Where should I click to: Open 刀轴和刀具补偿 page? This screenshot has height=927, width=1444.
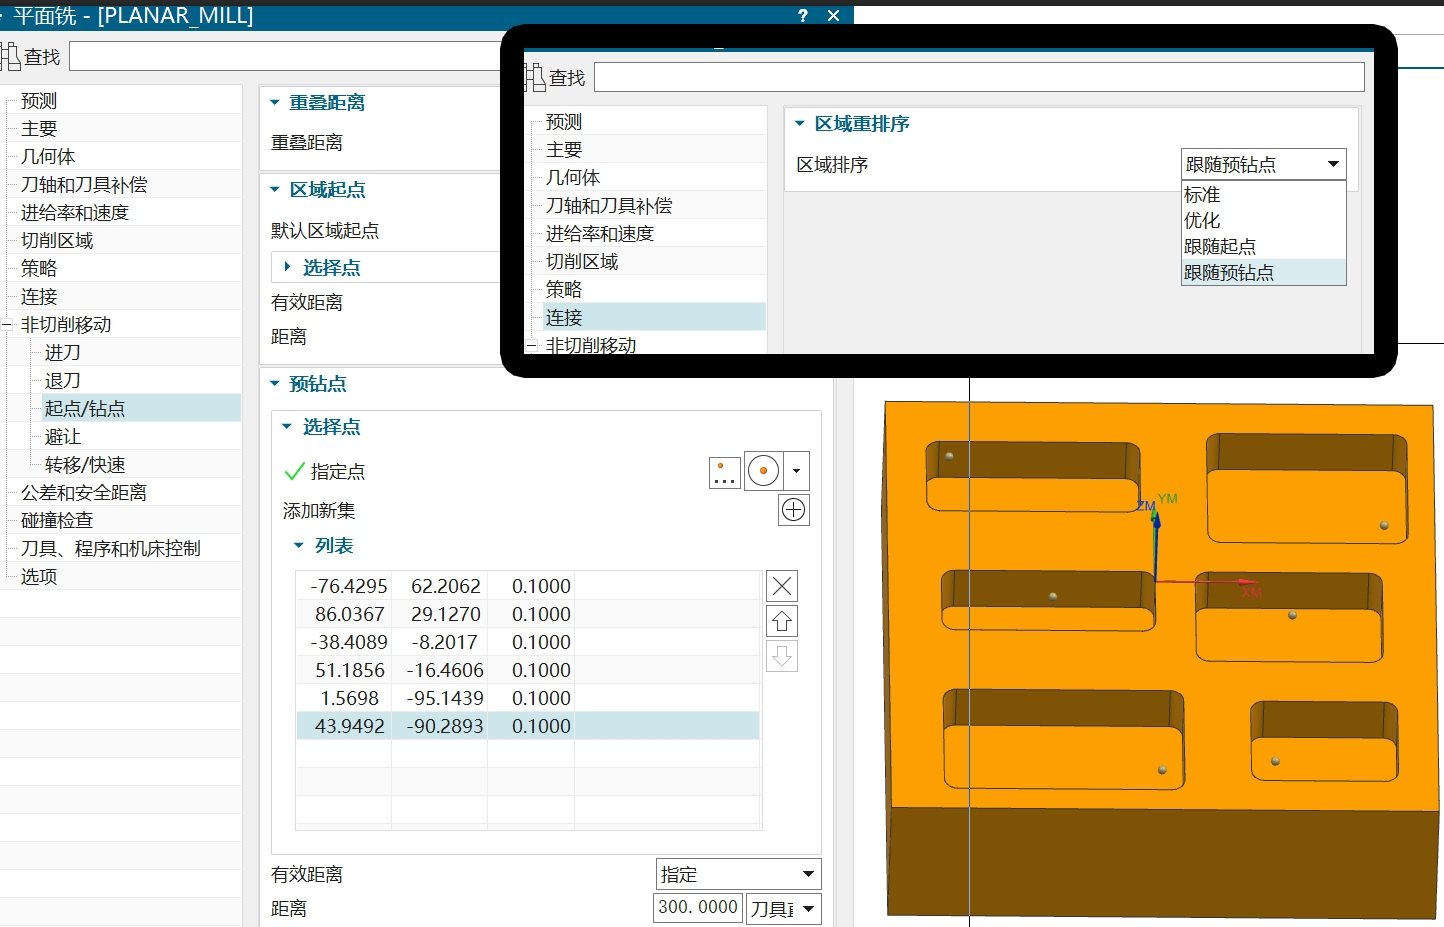84,185
